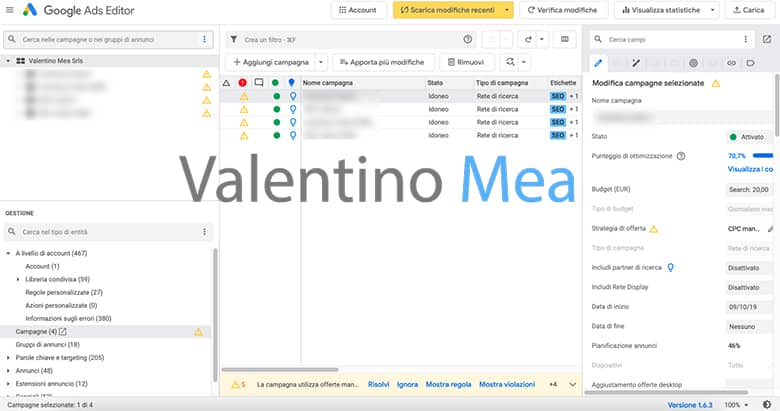Sort by the blue recommendations column header
Viewport: 780px width, 411px height.
pos(292,83)
